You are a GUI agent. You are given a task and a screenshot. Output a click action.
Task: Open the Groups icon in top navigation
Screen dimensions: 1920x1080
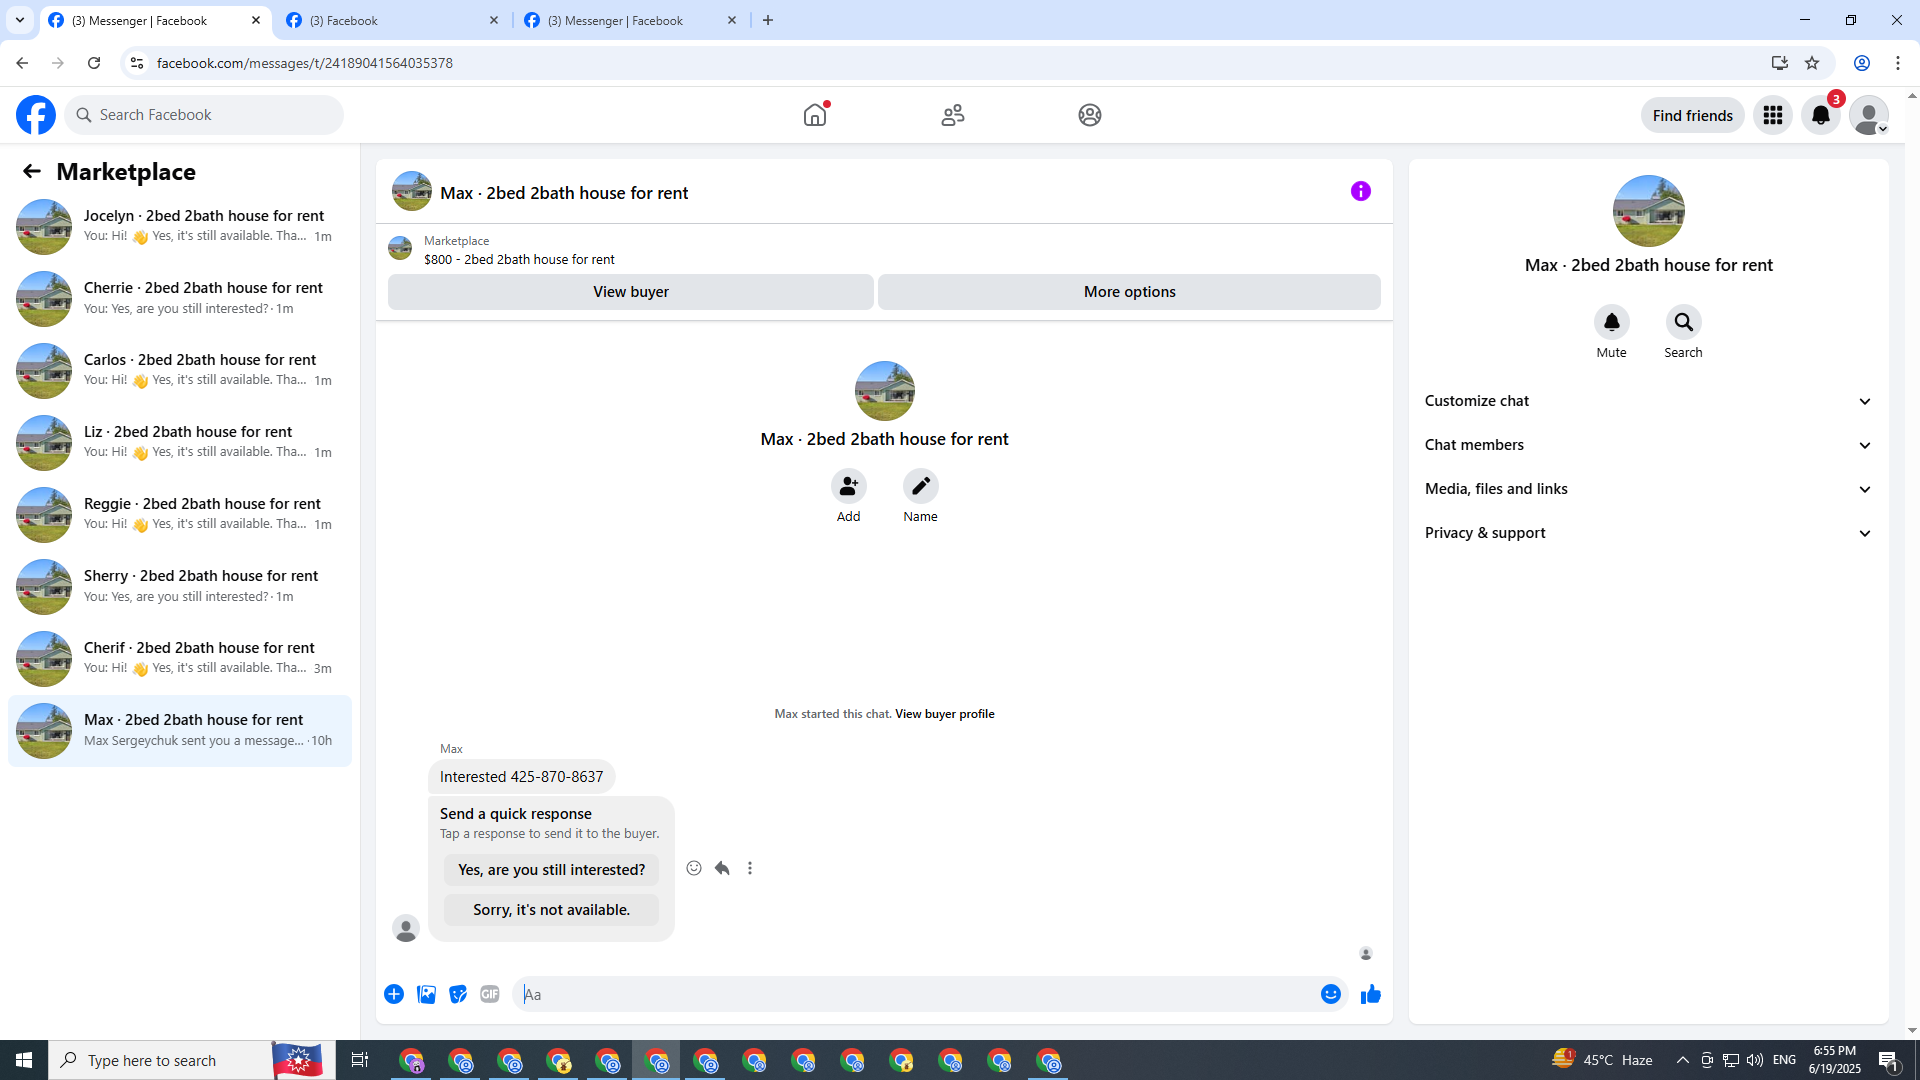point(1090,115)
